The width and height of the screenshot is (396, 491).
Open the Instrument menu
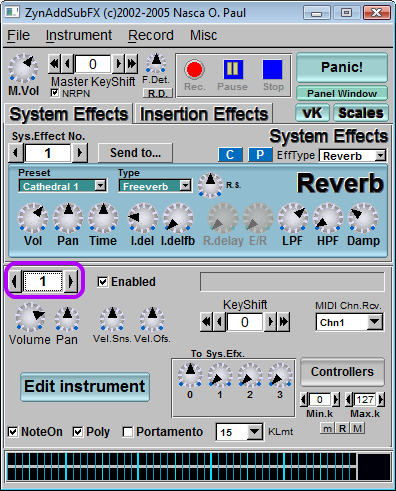pyautogui.click(x=79, y=35)
